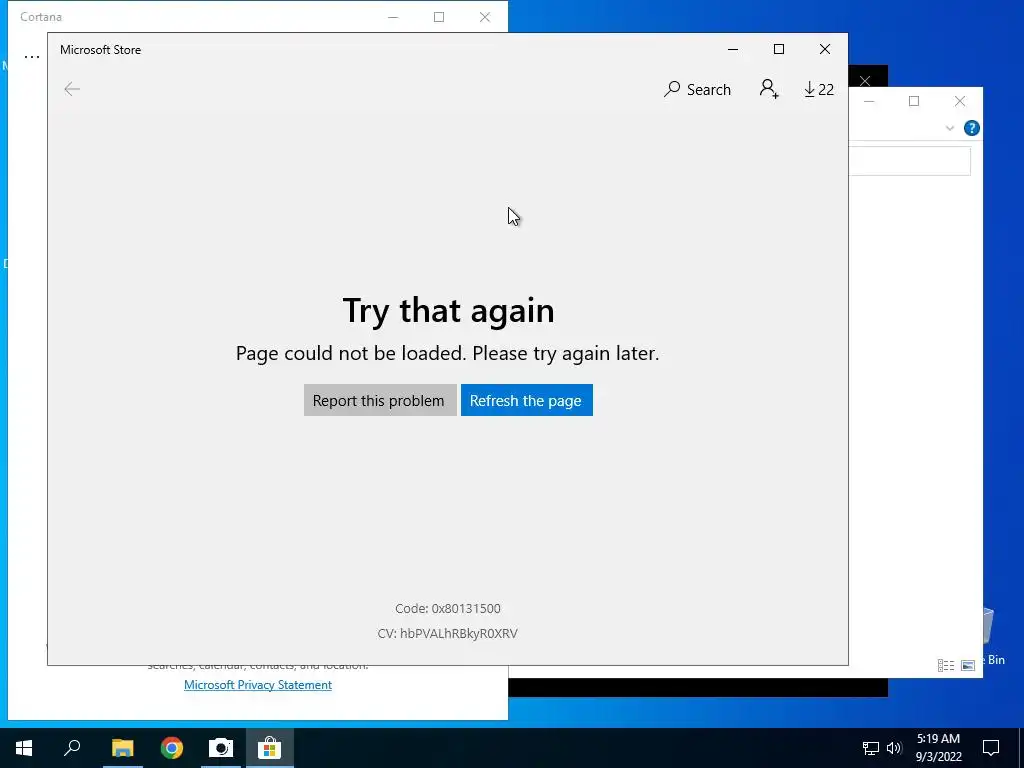Click File Explorer search box
This screenshot has width=1024, height=768.
(909, 161)
